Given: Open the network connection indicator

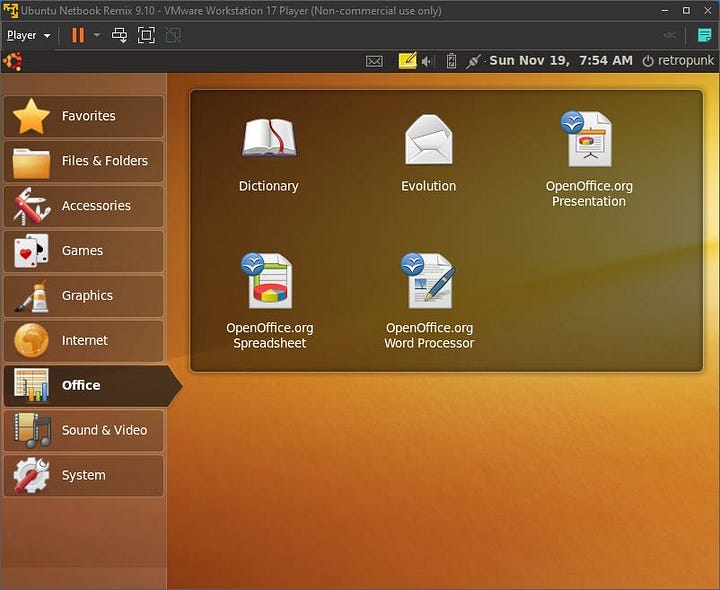Looking at the screenshot, I should (473, 61).
